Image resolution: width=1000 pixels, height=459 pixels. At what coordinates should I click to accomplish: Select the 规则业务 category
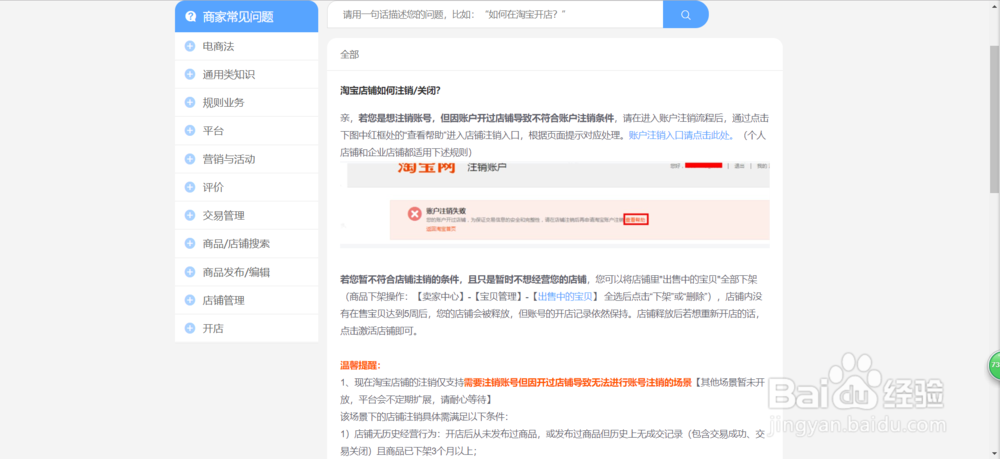246,102
